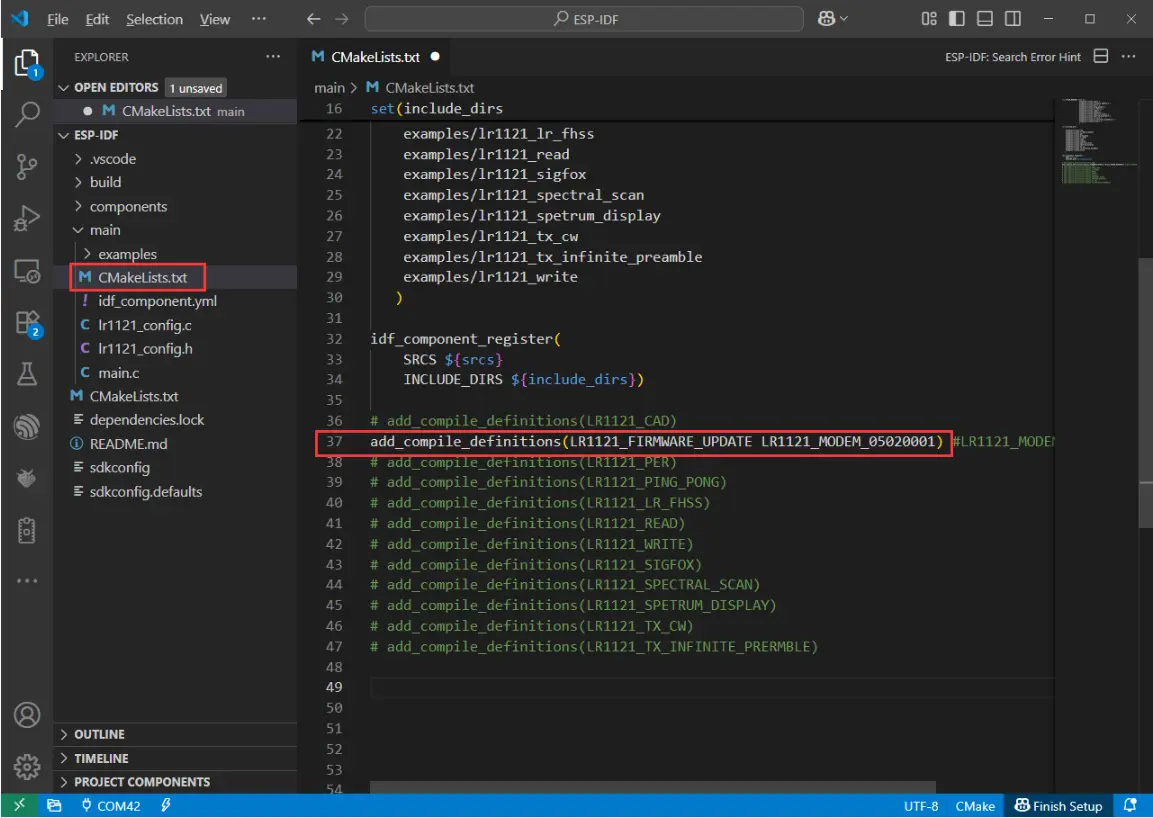Open the Search view in activity bar
The width and height of the screenshot is (1153, 818).
click(x=27, y=115)
